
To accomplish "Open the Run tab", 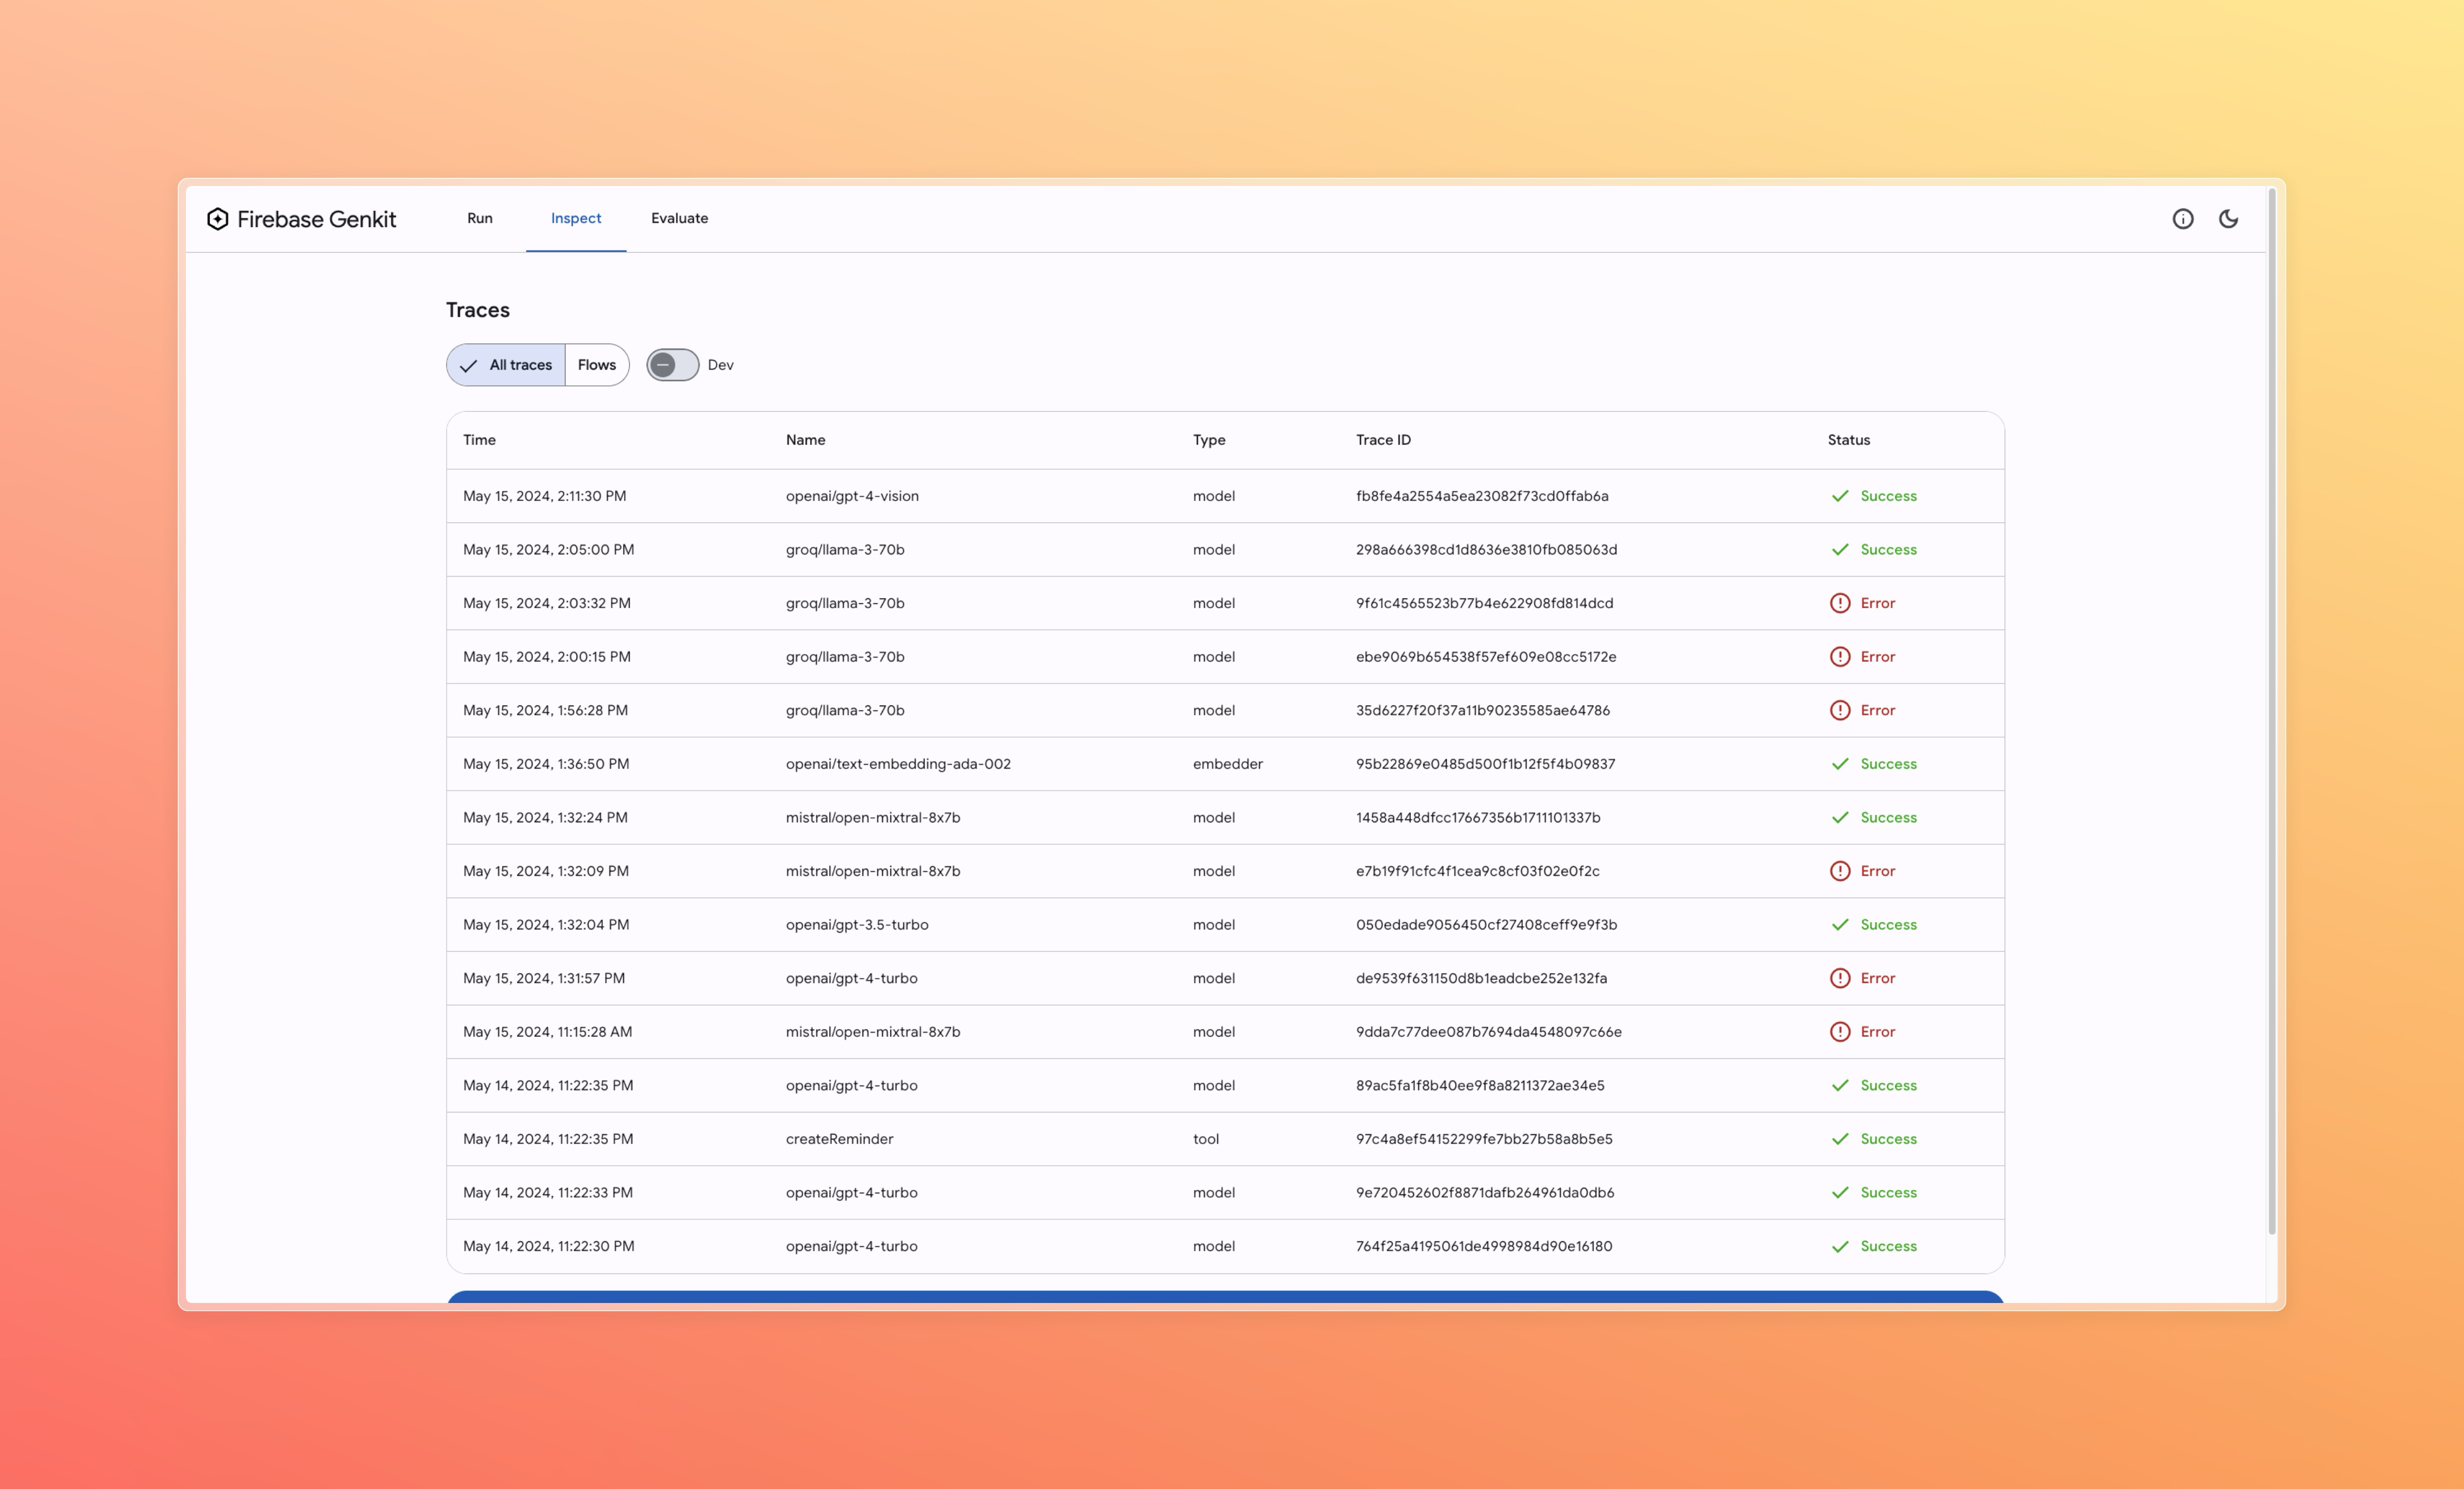I will [x=479, y=218].
